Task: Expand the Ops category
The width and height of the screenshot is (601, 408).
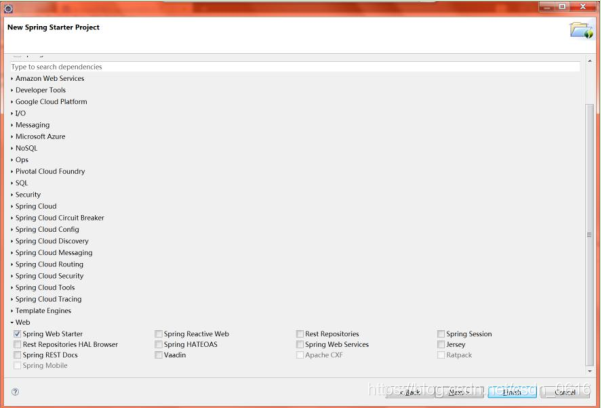Action: pyautogui.click(x=12, y=160)
